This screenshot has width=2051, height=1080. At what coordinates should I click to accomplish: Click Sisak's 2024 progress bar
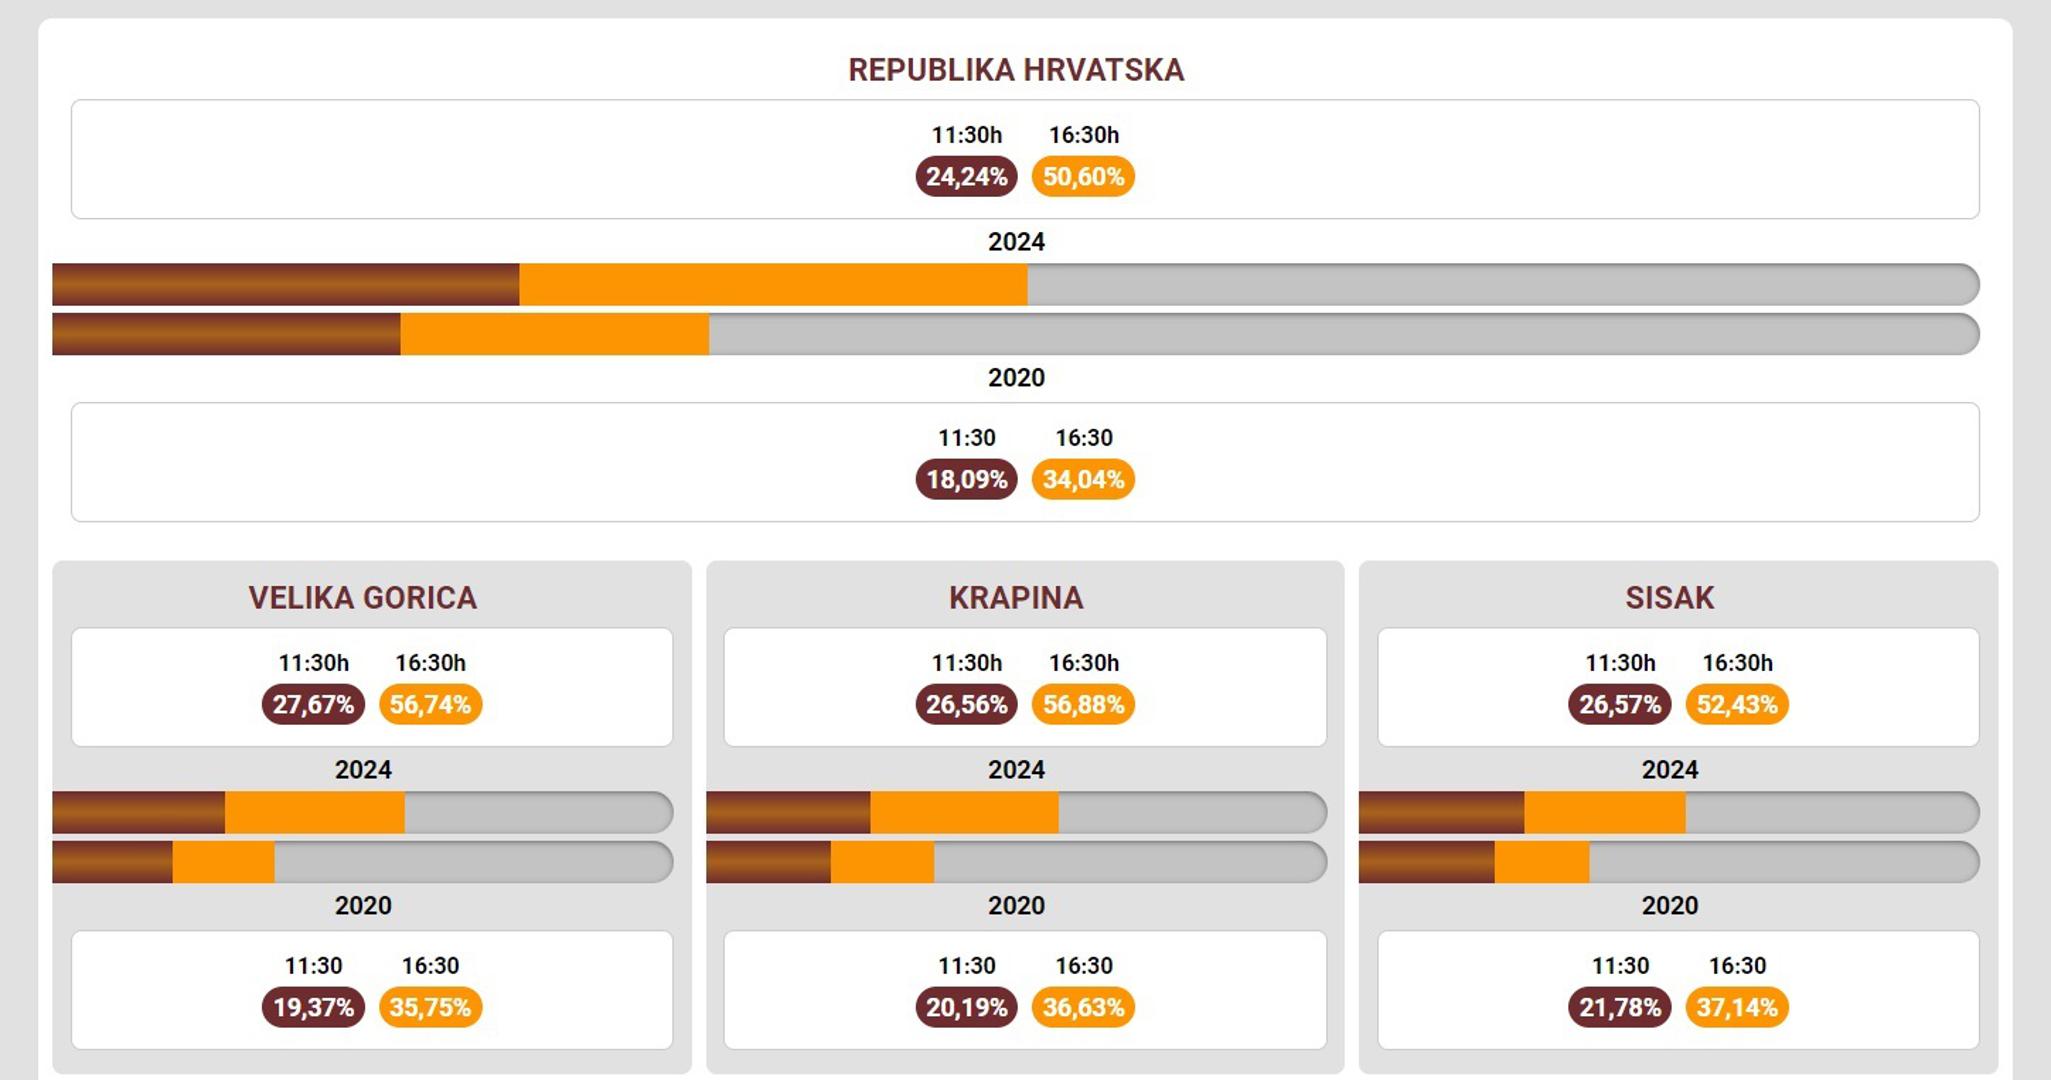(1669, 813)
